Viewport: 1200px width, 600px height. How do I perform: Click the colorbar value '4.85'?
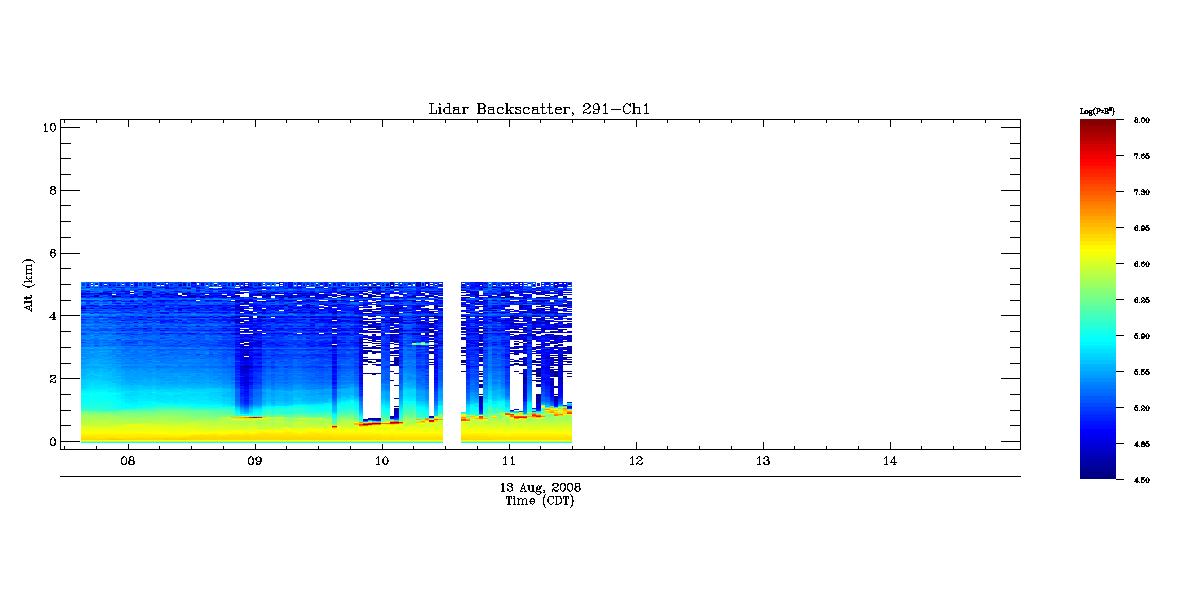tap(1143, 444)
